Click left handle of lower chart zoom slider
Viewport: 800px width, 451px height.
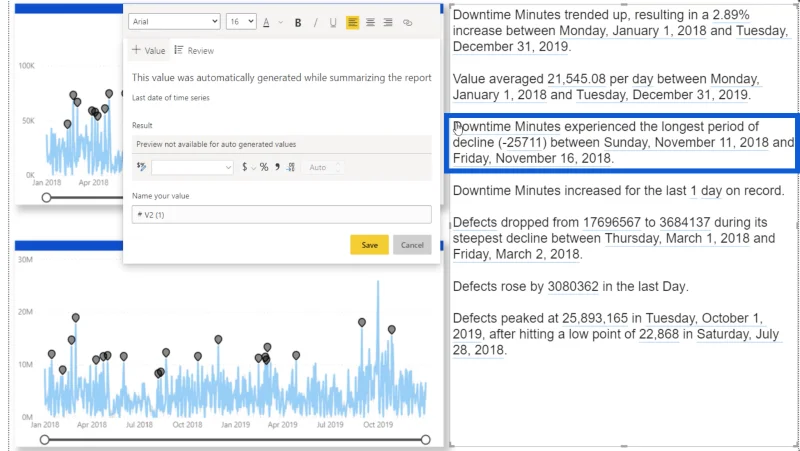point(44,440)
